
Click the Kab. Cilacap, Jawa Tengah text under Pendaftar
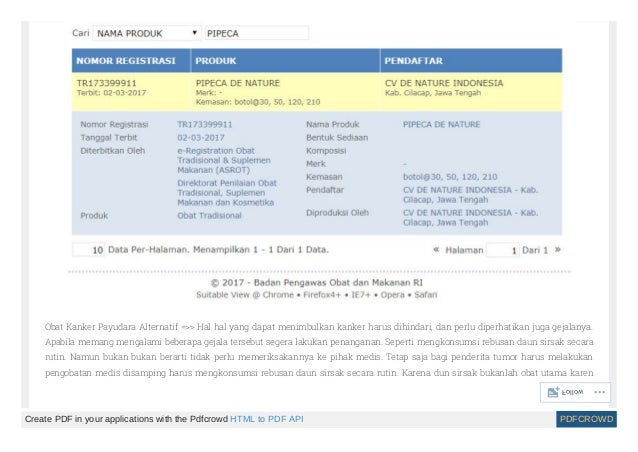(x=433, y=93)
